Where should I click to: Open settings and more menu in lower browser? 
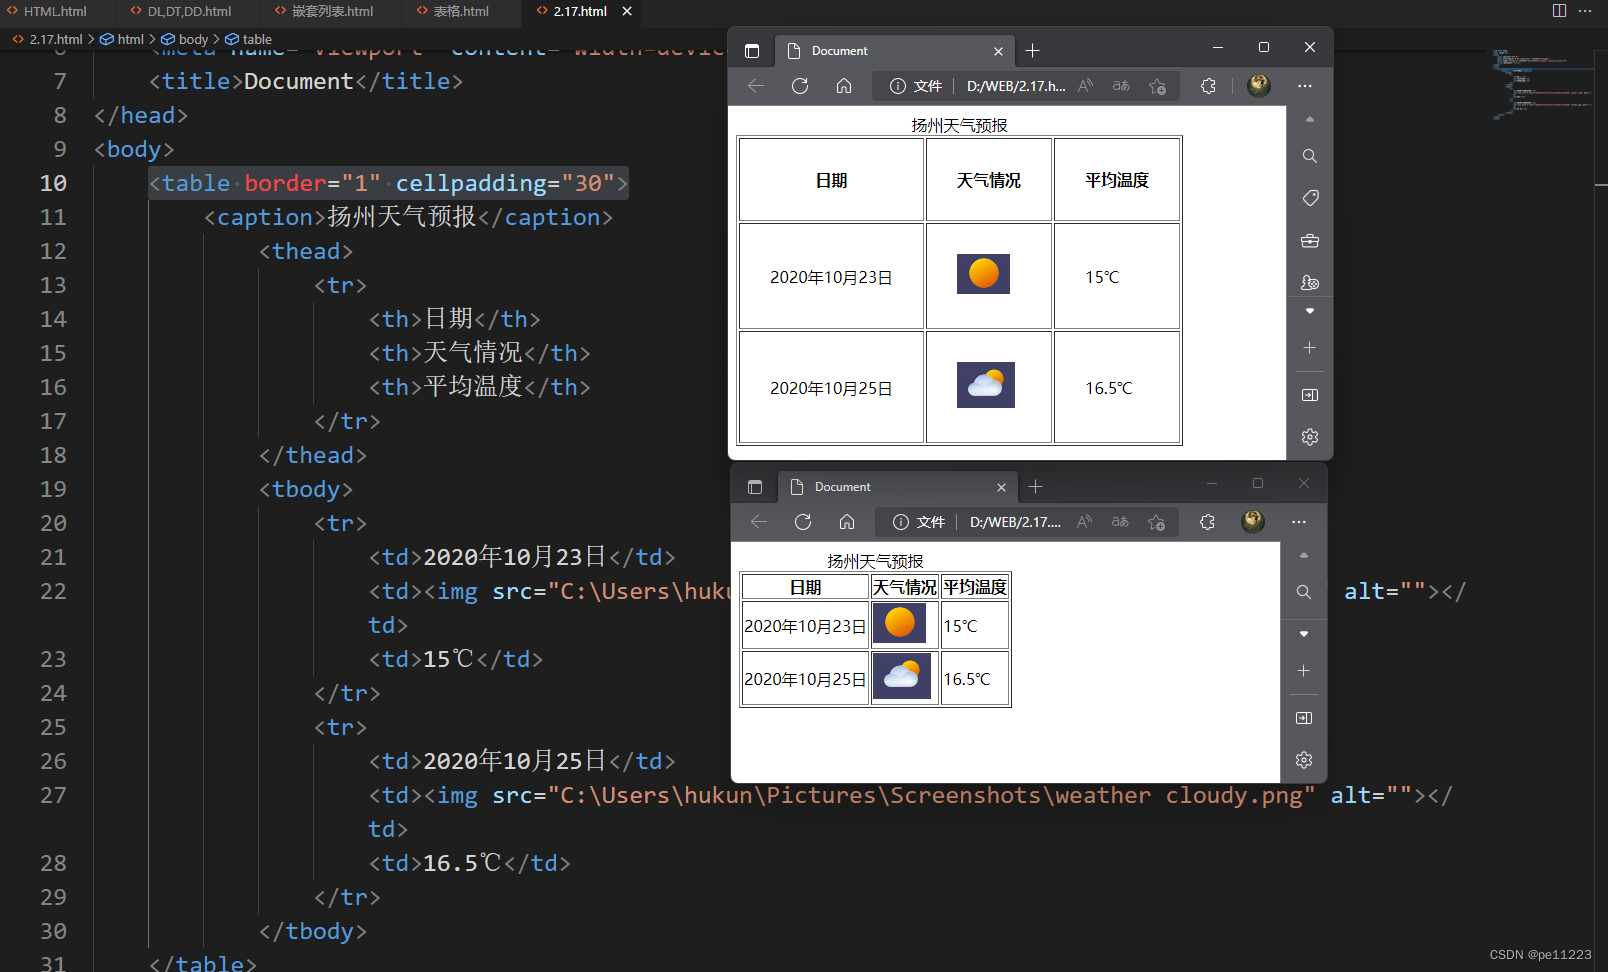(1299, 522)
